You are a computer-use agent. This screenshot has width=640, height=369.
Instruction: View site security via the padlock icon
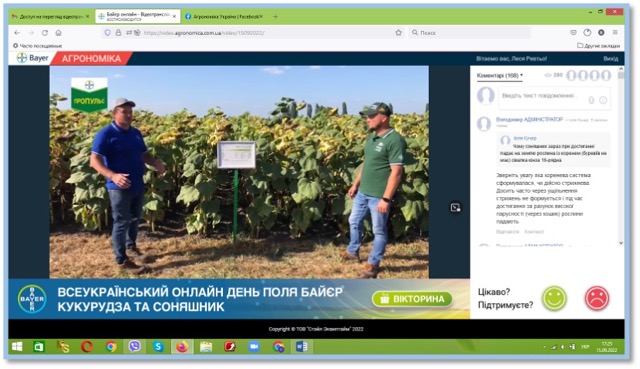coord(118,33)
